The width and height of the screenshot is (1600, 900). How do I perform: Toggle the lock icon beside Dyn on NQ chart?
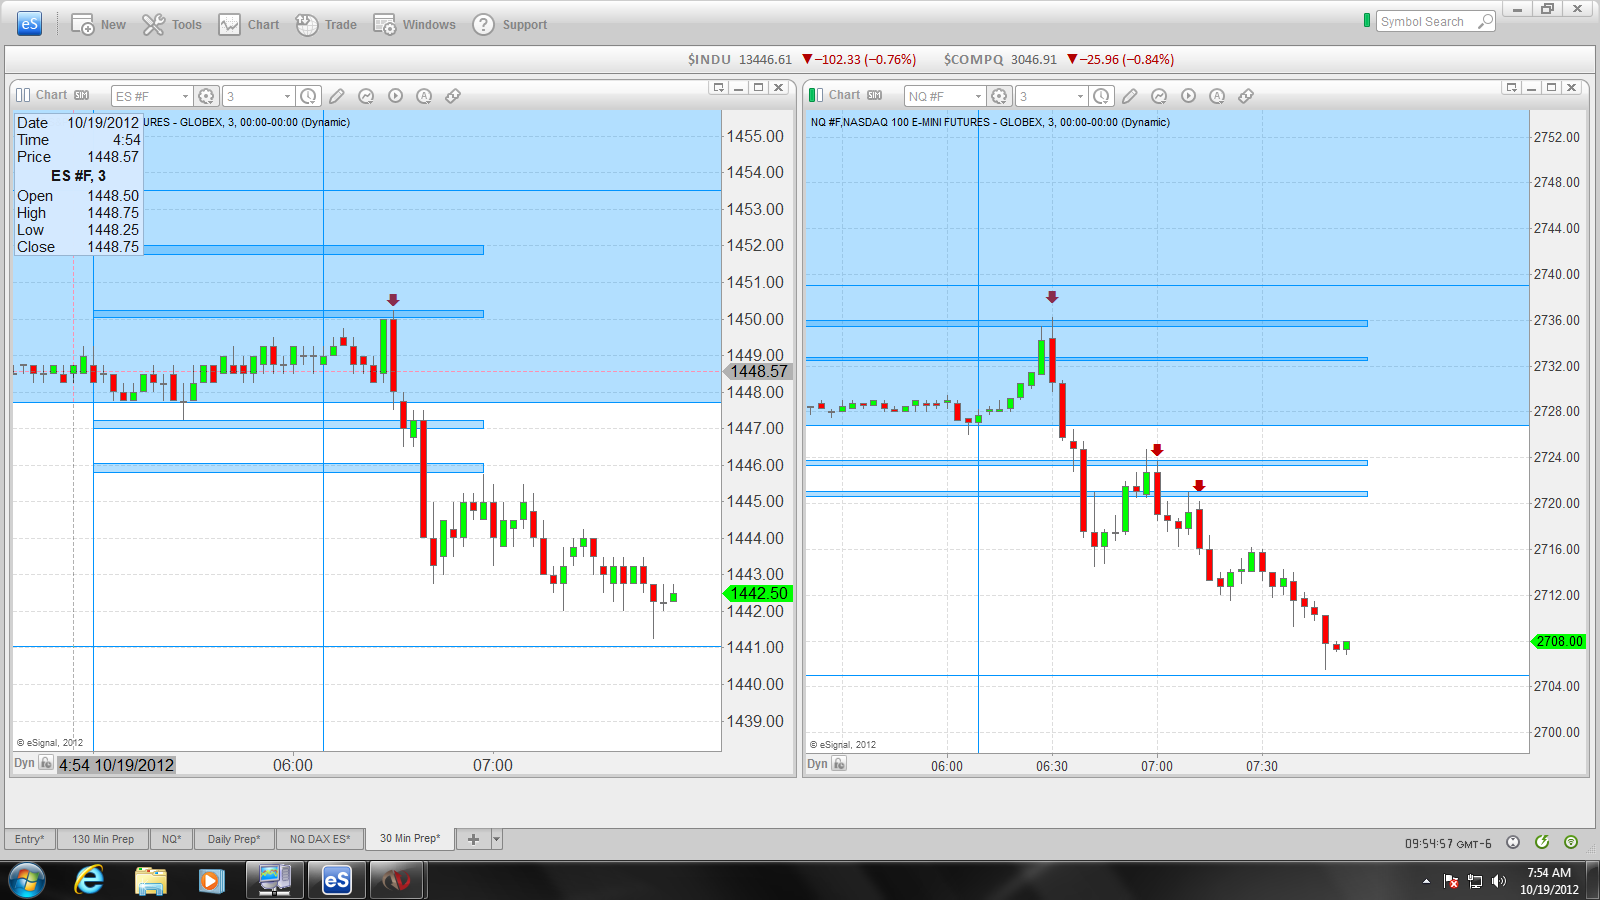pyautogui.click(x=839, y=764)
